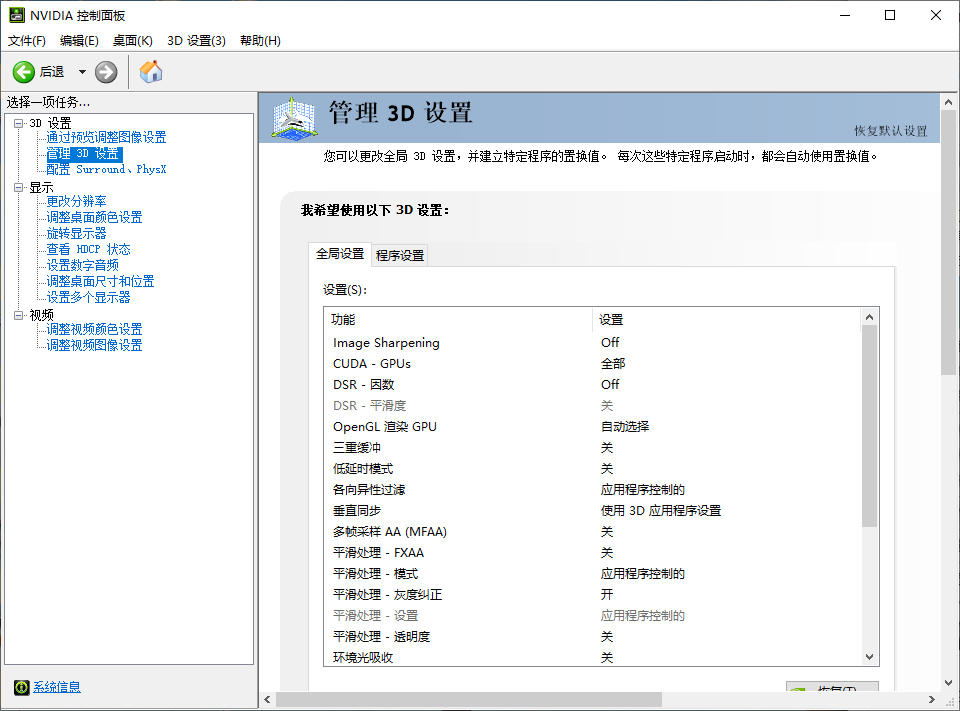Viewport: 960px width, 711px height.
Task: Click main pane vertical scroll-up arrow
Action: [x=948, y=102]
